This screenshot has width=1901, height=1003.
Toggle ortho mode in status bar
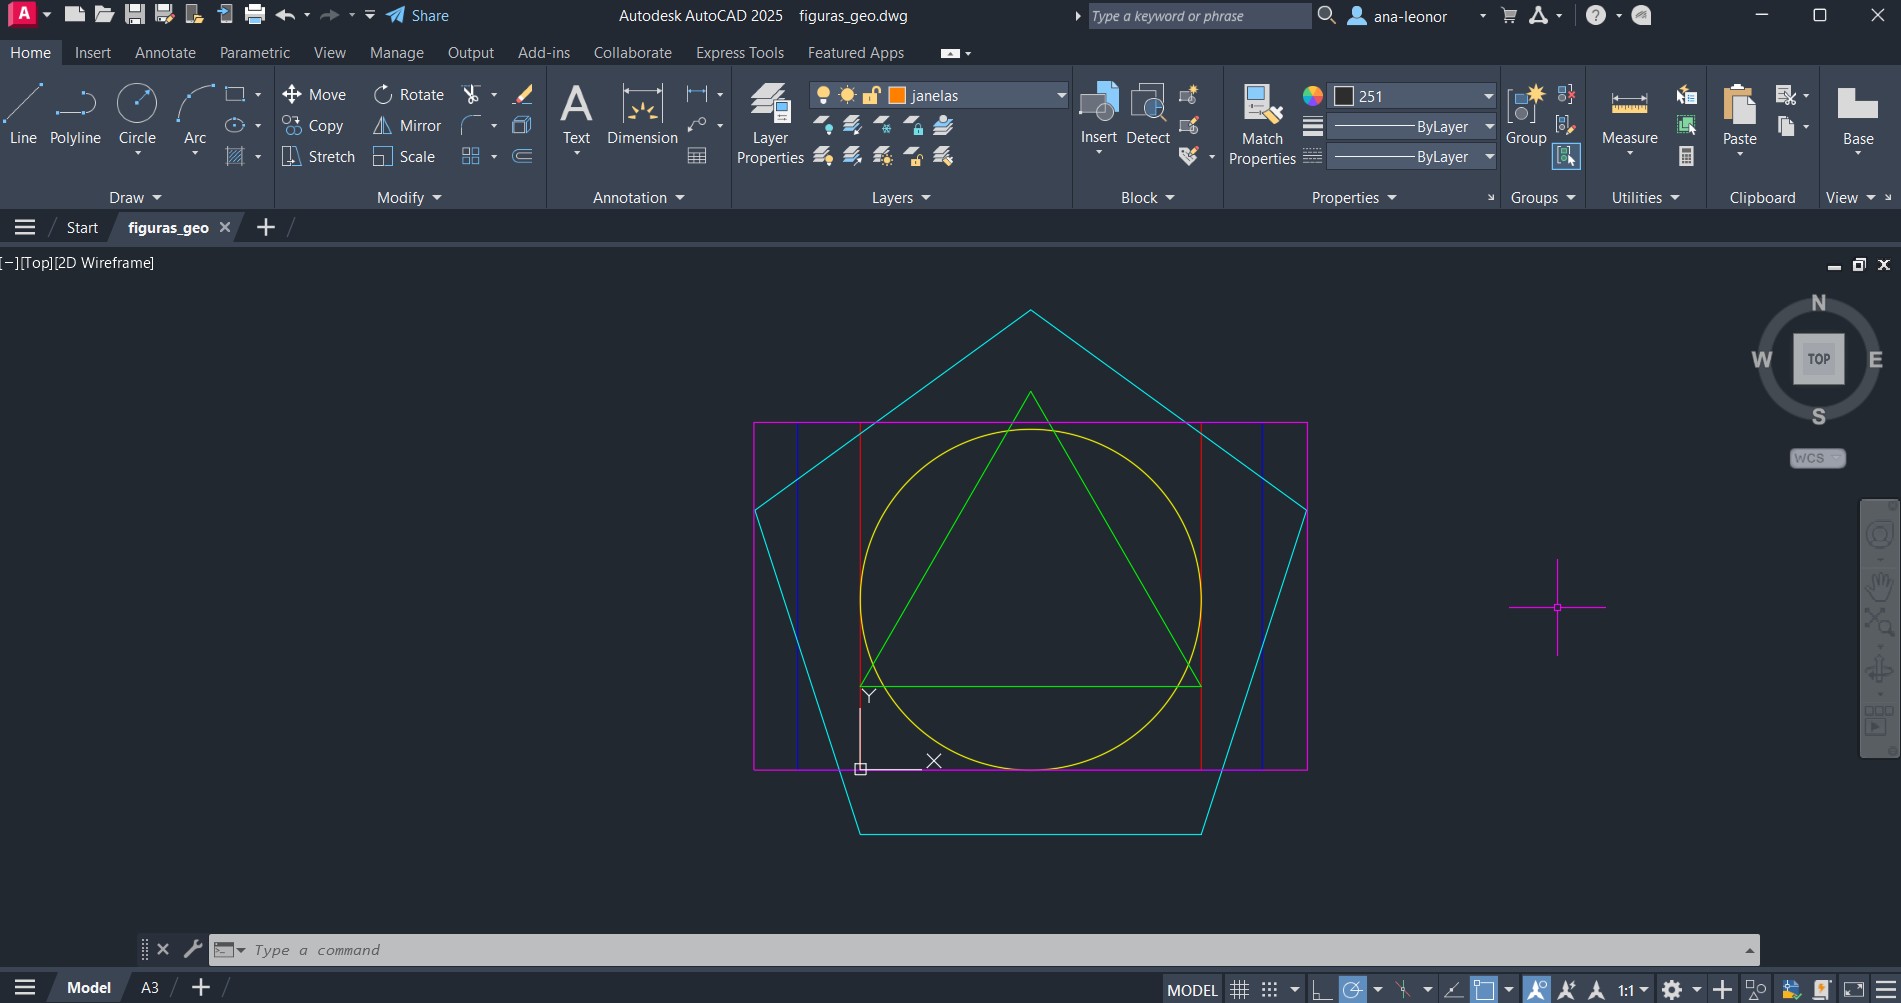(x=1321, y=990)
